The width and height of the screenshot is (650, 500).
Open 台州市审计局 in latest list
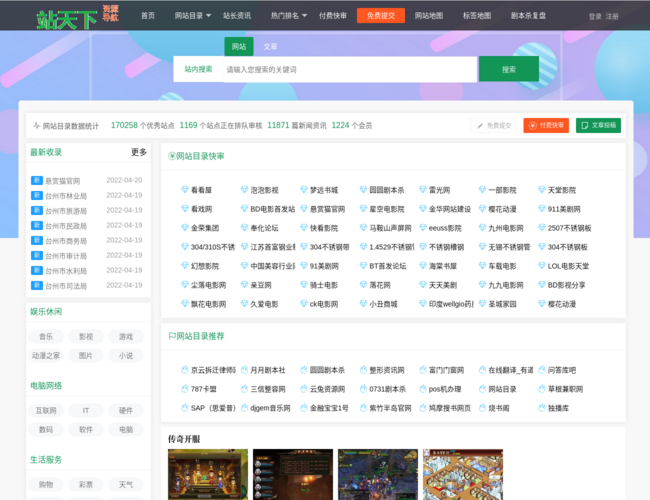coord(66,256)
